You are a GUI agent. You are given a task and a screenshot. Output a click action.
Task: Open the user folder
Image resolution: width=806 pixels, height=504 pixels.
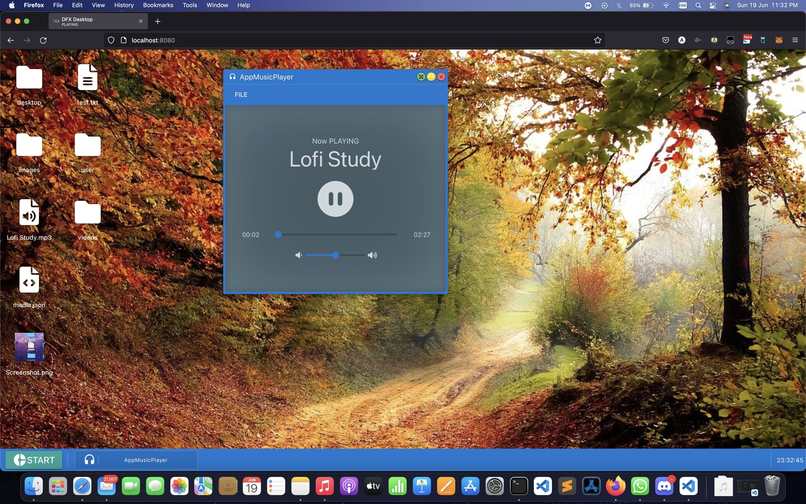click(88, 145)
